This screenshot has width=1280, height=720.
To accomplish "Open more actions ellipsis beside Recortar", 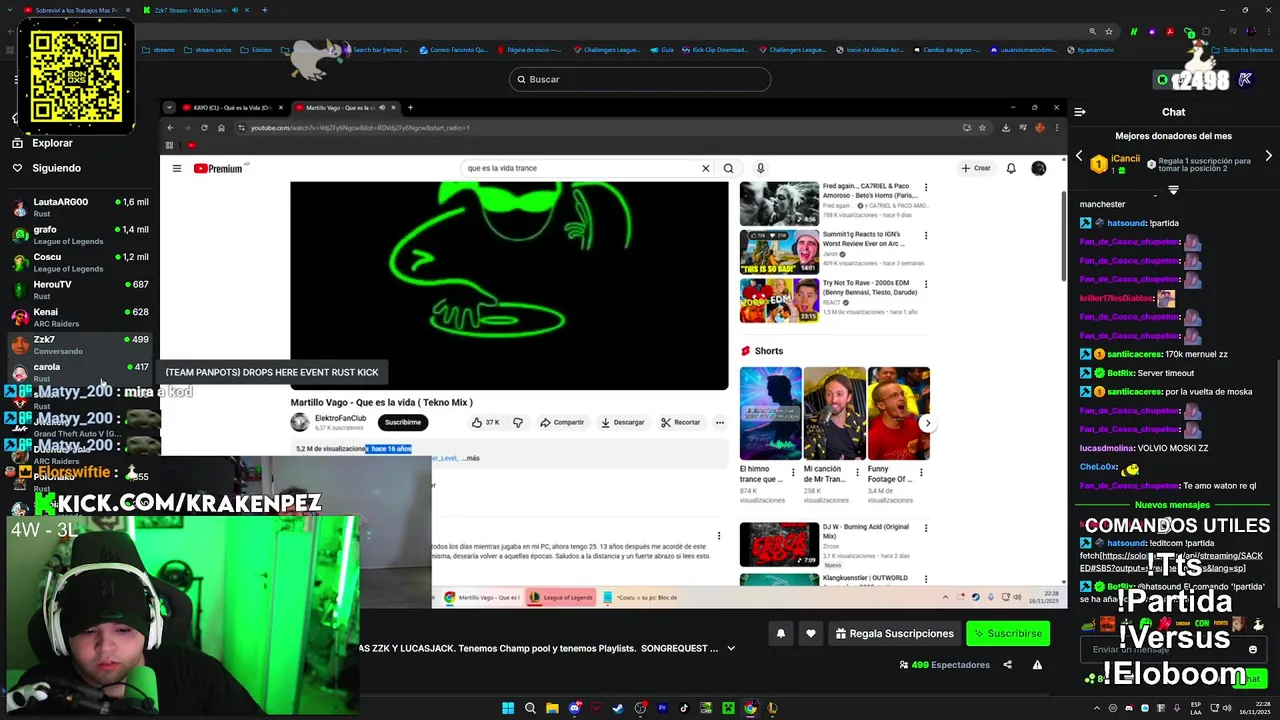I will coord(719,422).
